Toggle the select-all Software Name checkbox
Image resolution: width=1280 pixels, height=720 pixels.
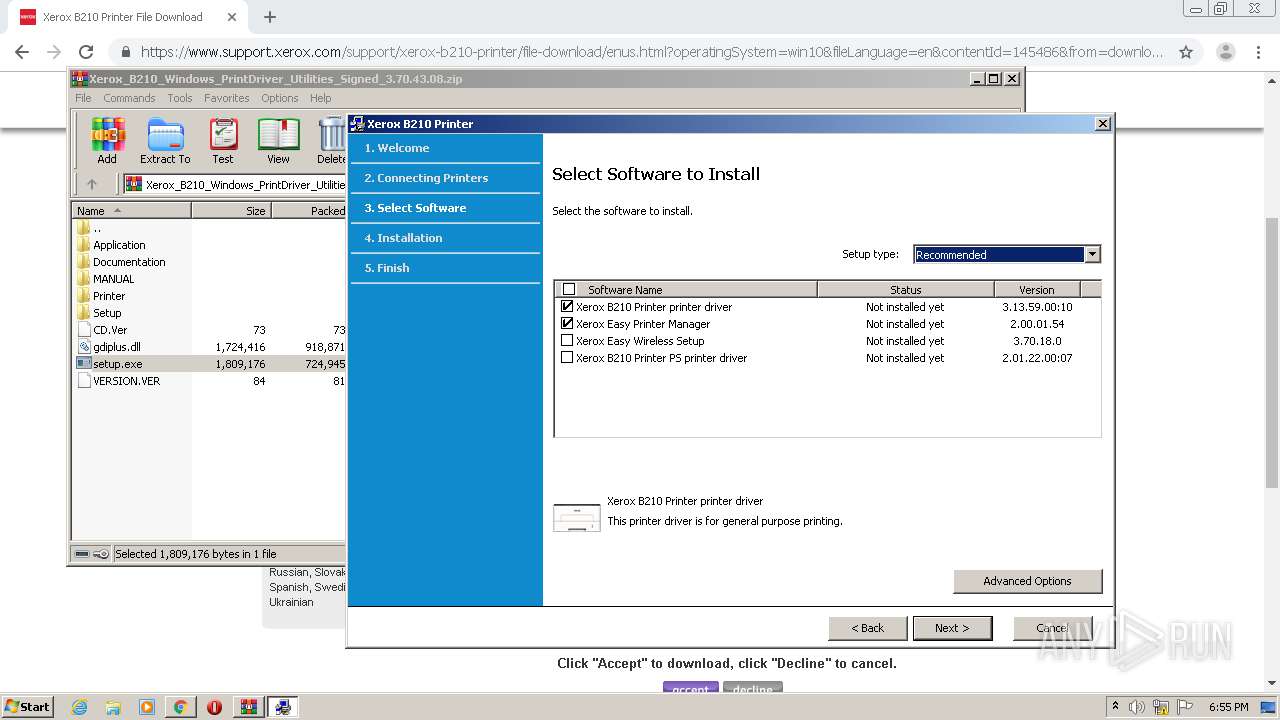[569, 290]
